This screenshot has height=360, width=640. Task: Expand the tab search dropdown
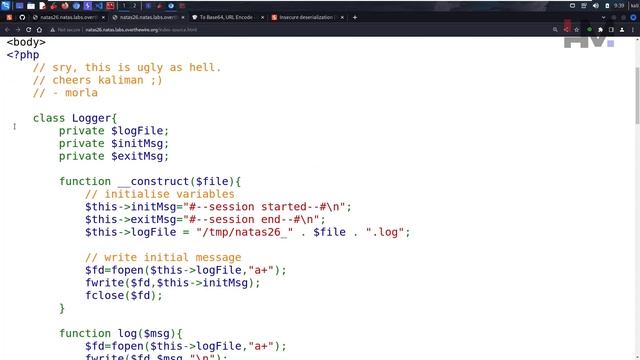[x=604, y=18]
